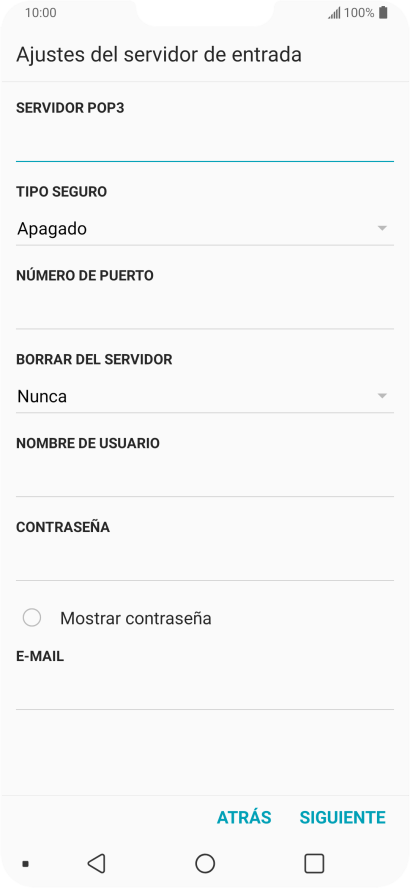Expand the Borrar del servidor dropdown arrow
Image resolution: width=410 pixels, height=888 pixels.
click(382, 396)
